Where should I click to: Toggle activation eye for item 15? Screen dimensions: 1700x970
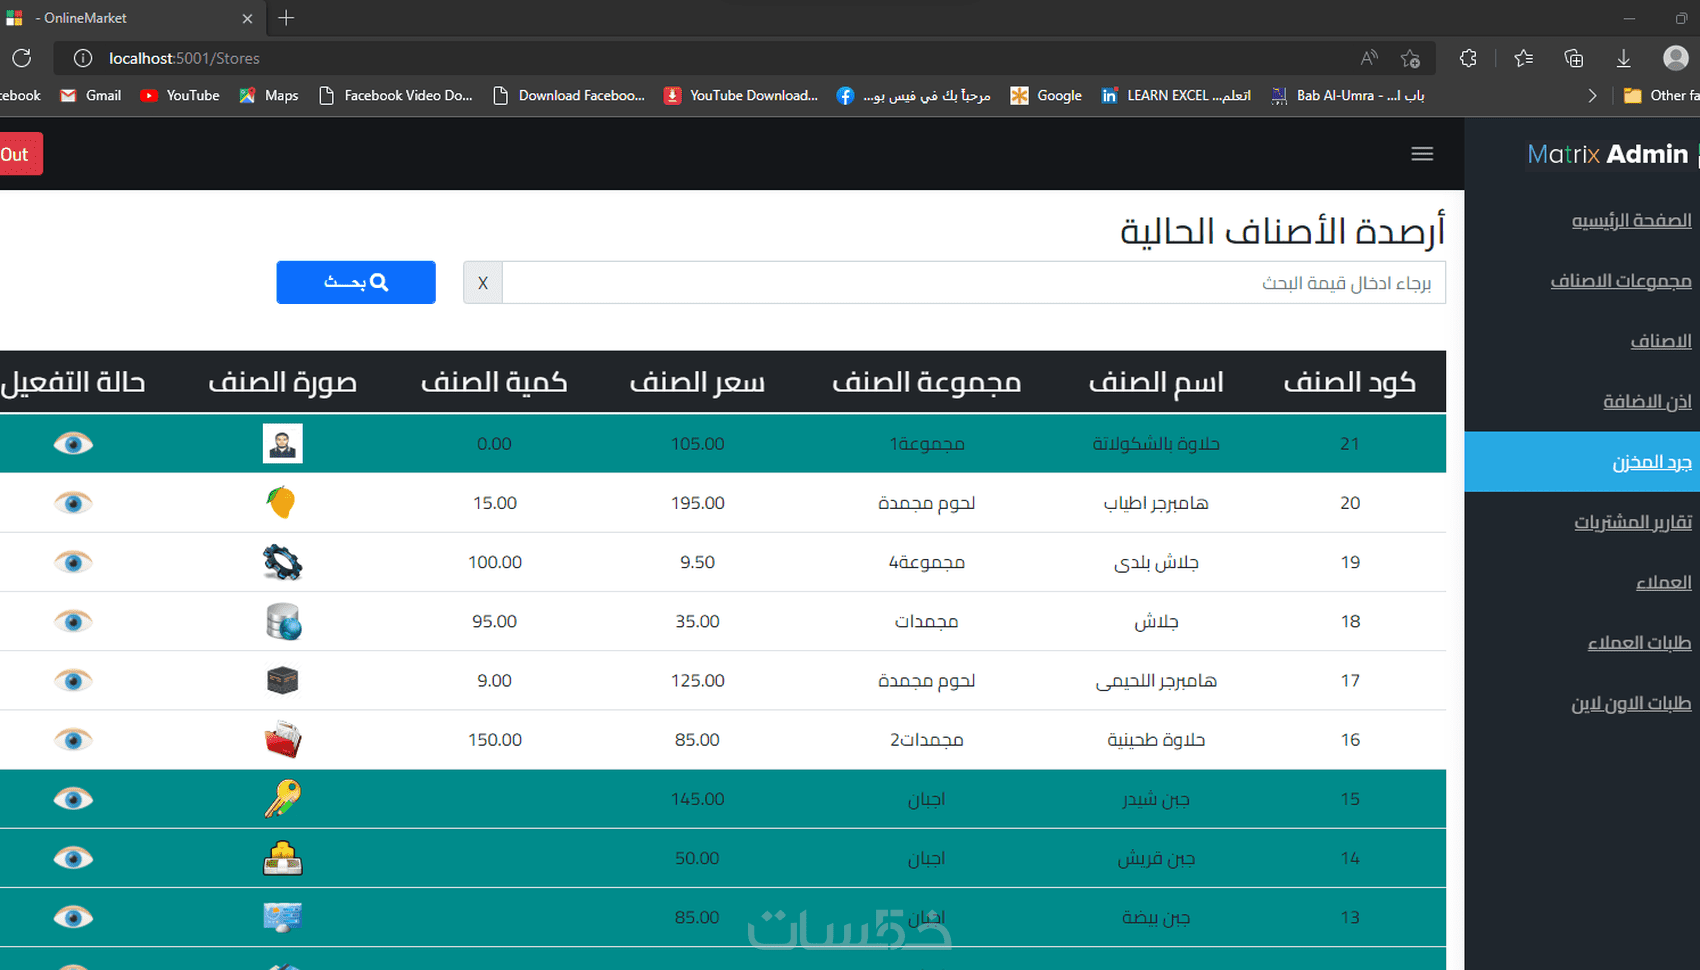73,798
